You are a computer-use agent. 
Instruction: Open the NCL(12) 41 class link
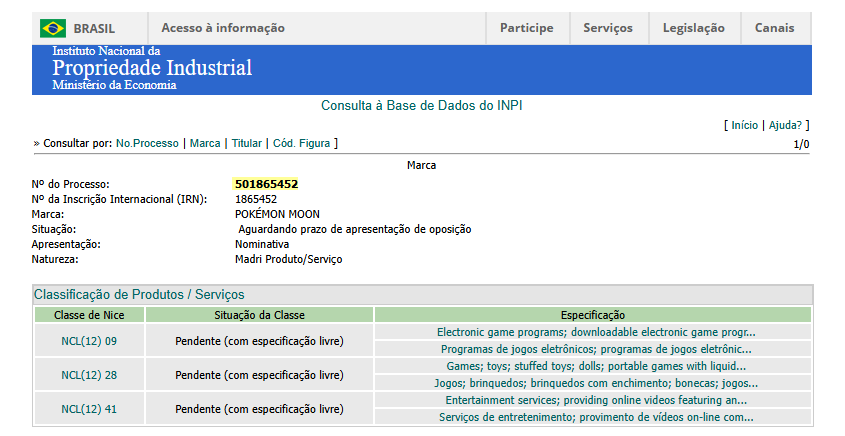[89, 409]
